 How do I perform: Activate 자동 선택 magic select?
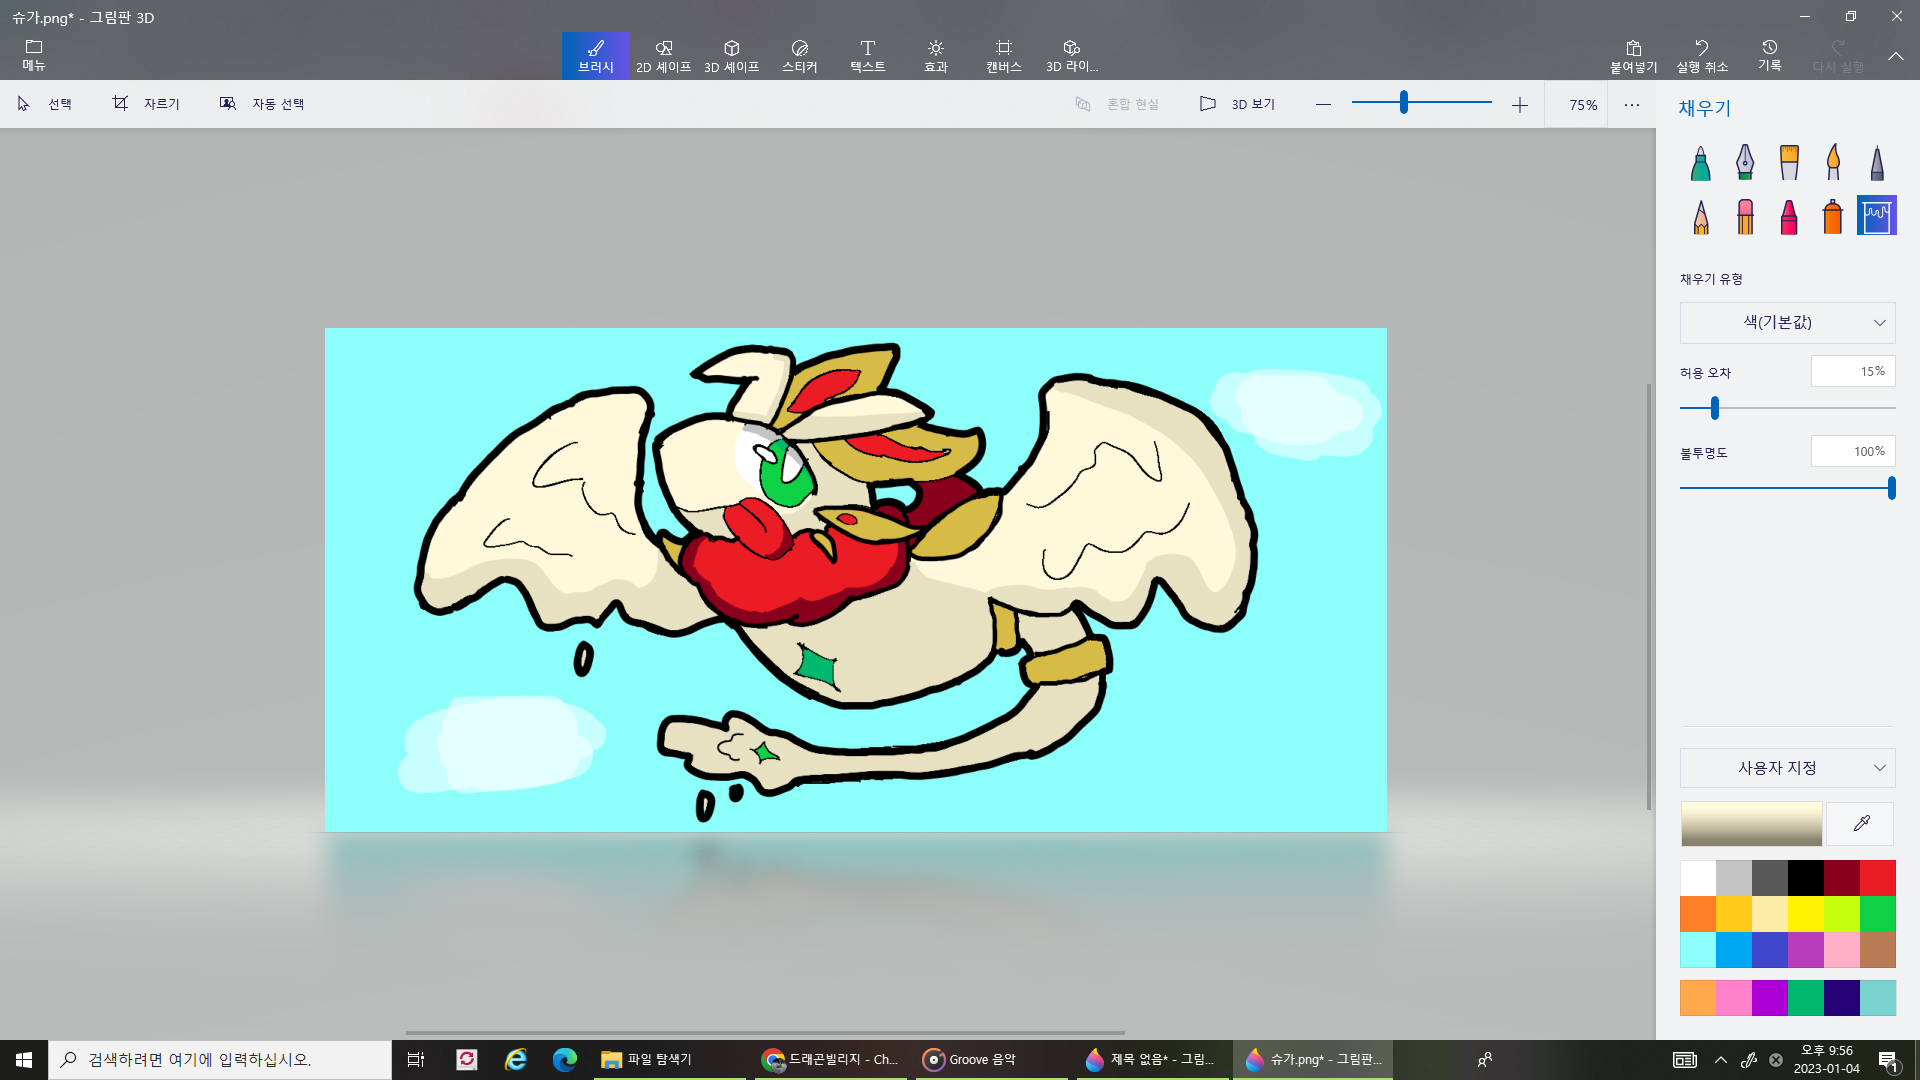coord(262,104)
